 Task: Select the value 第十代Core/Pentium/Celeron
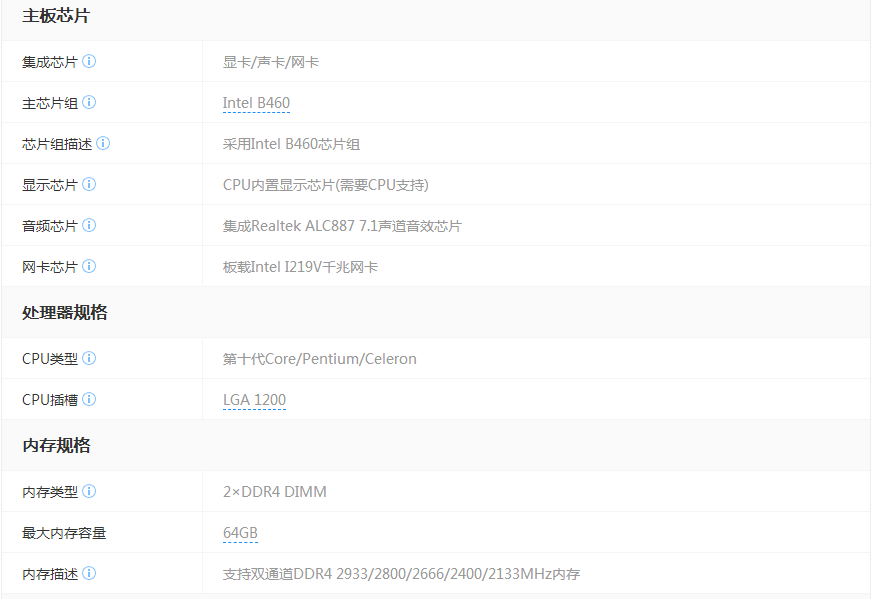(320, 359)
